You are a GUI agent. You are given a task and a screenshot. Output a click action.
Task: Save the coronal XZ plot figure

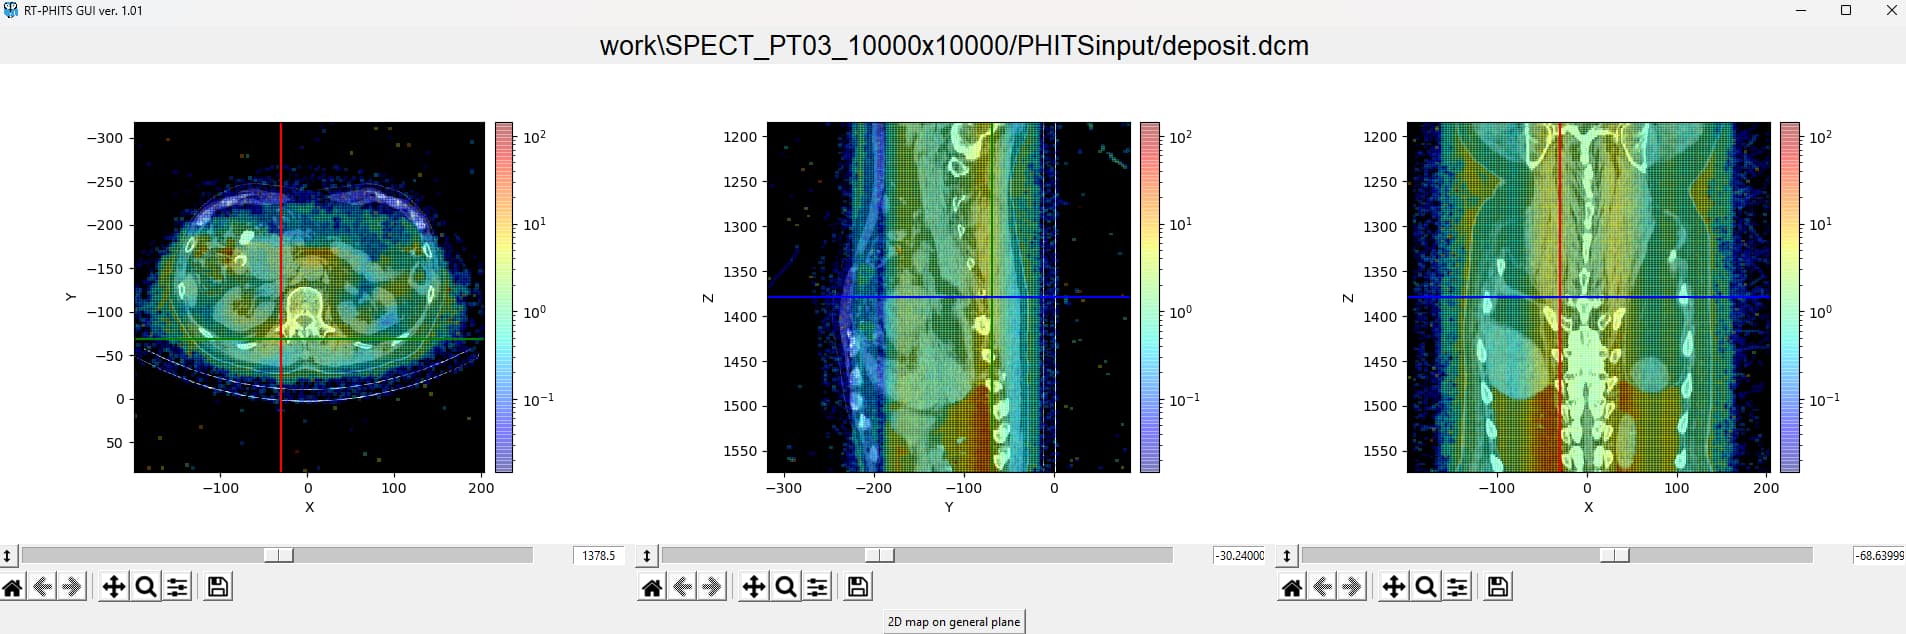(x=1498, y=587)
